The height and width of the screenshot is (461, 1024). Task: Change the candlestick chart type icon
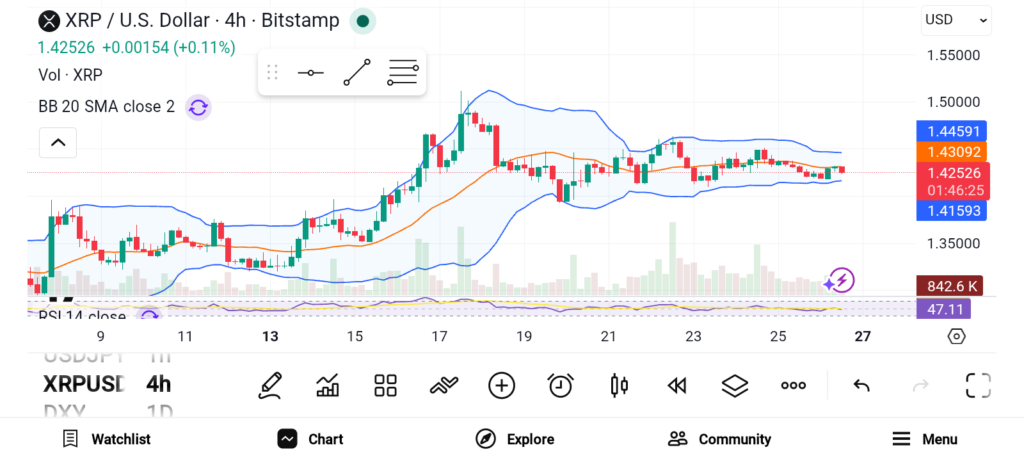pyautogui.click(x=619, y=385)
